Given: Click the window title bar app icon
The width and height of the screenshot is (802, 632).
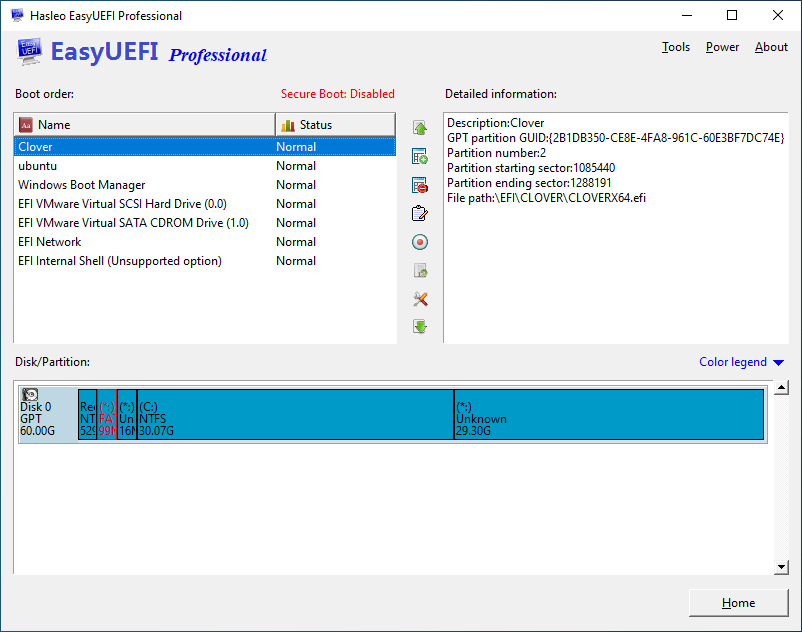Looking at the screenshot, I should click(x=17, y=15).
